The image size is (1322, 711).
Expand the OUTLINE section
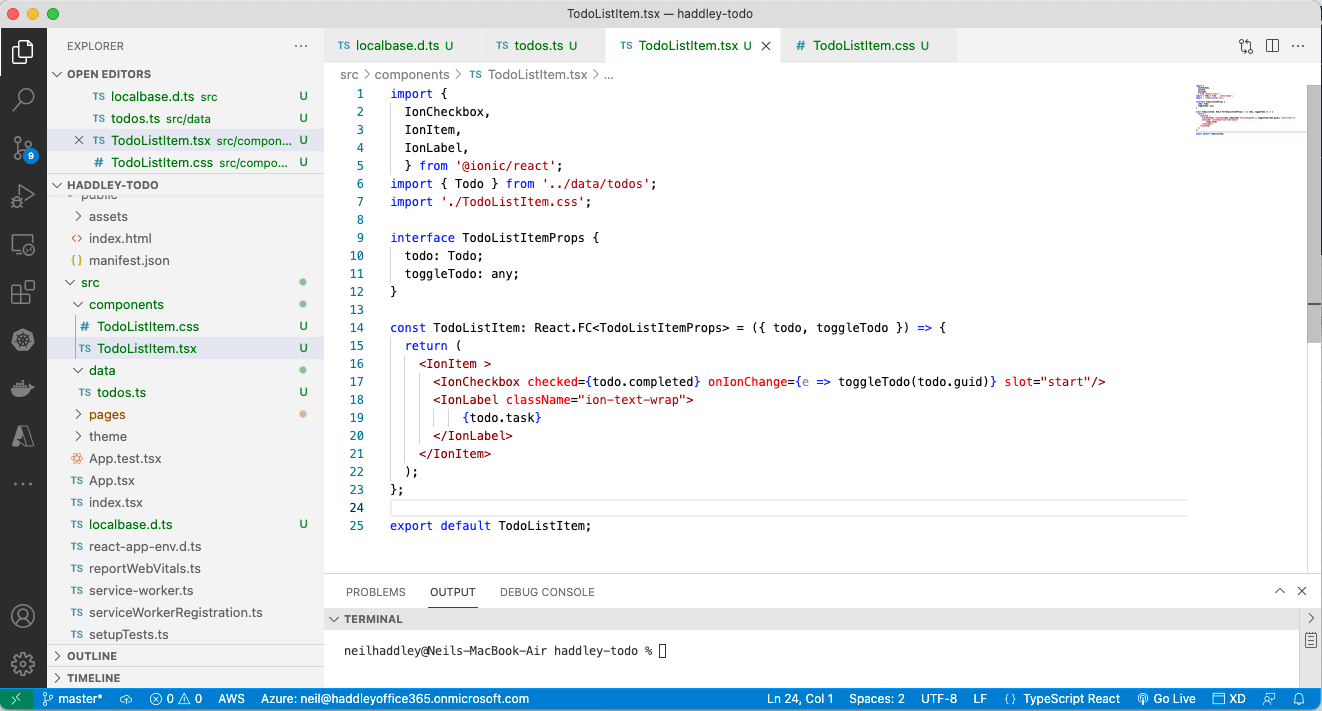pos(92,656)
